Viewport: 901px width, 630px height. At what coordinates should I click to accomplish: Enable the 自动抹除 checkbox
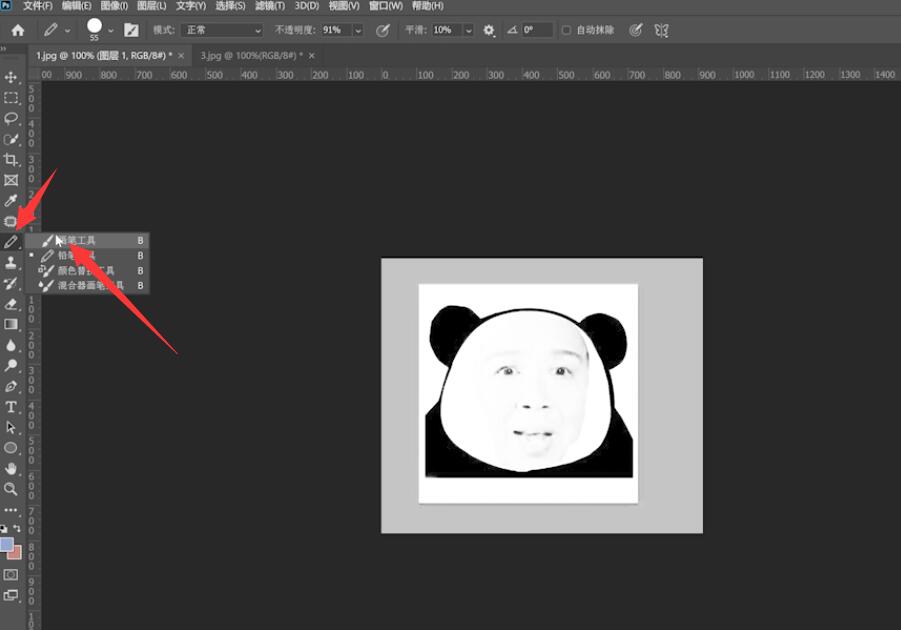click(x=566, y=30)
